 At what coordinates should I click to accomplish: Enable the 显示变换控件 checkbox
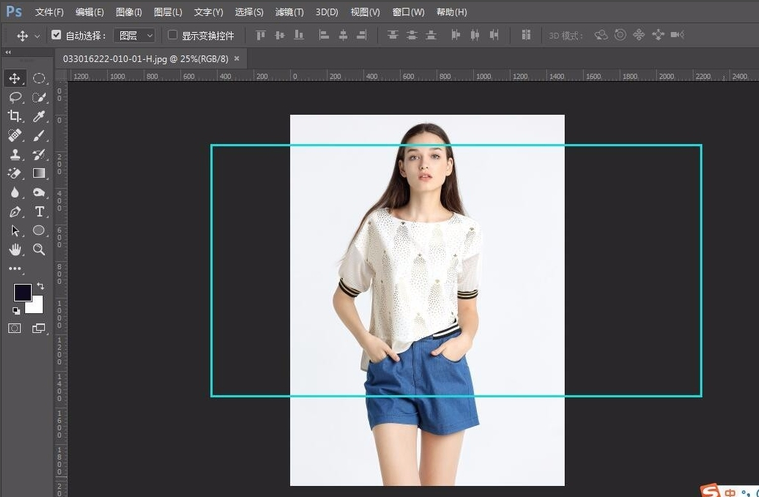tap(172, 34)
